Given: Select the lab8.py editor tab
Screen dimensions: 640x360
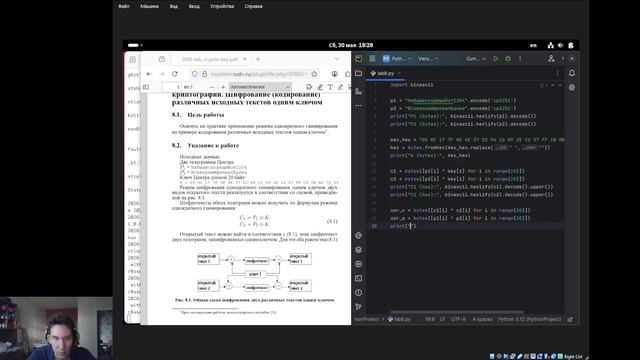Looking at the screenshot, I should click(385, 73).
